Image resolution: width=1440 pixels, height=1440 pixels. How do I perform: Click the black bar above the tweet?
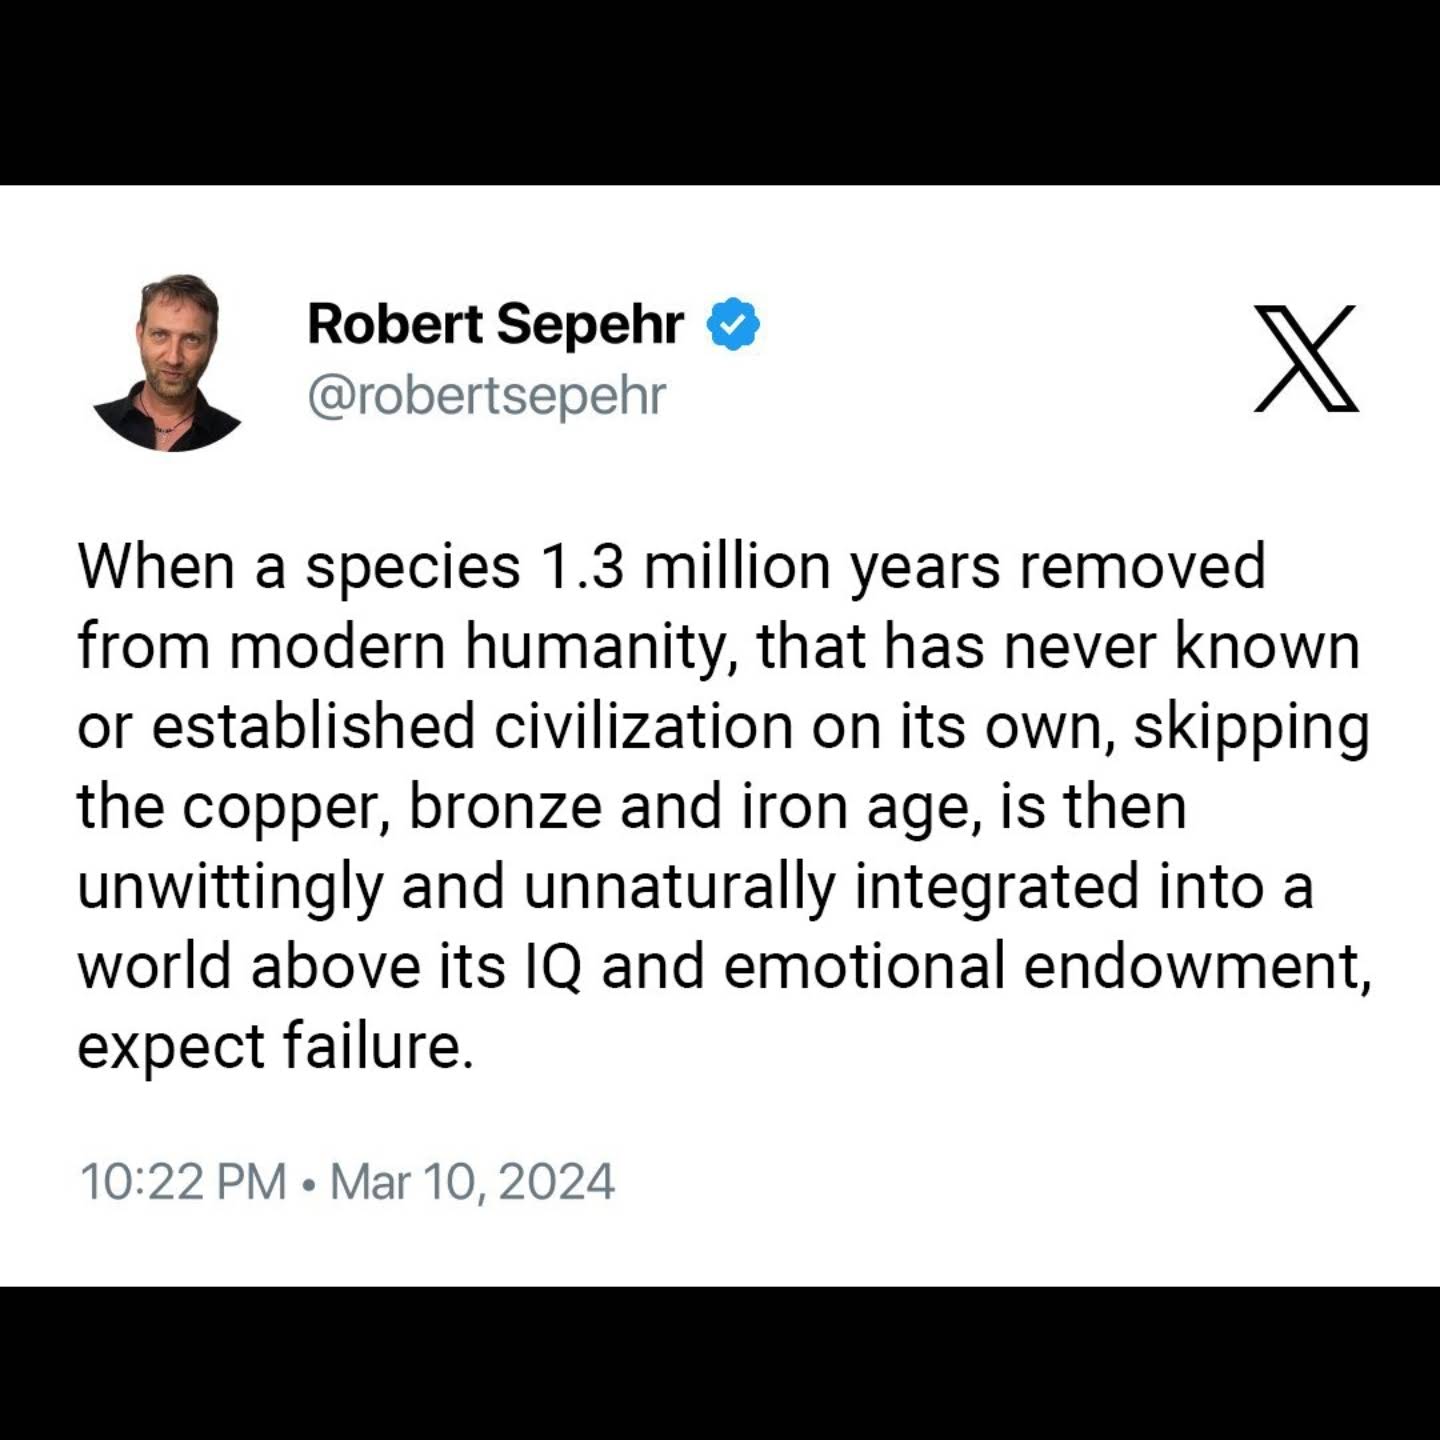click(x=720, y=92)
